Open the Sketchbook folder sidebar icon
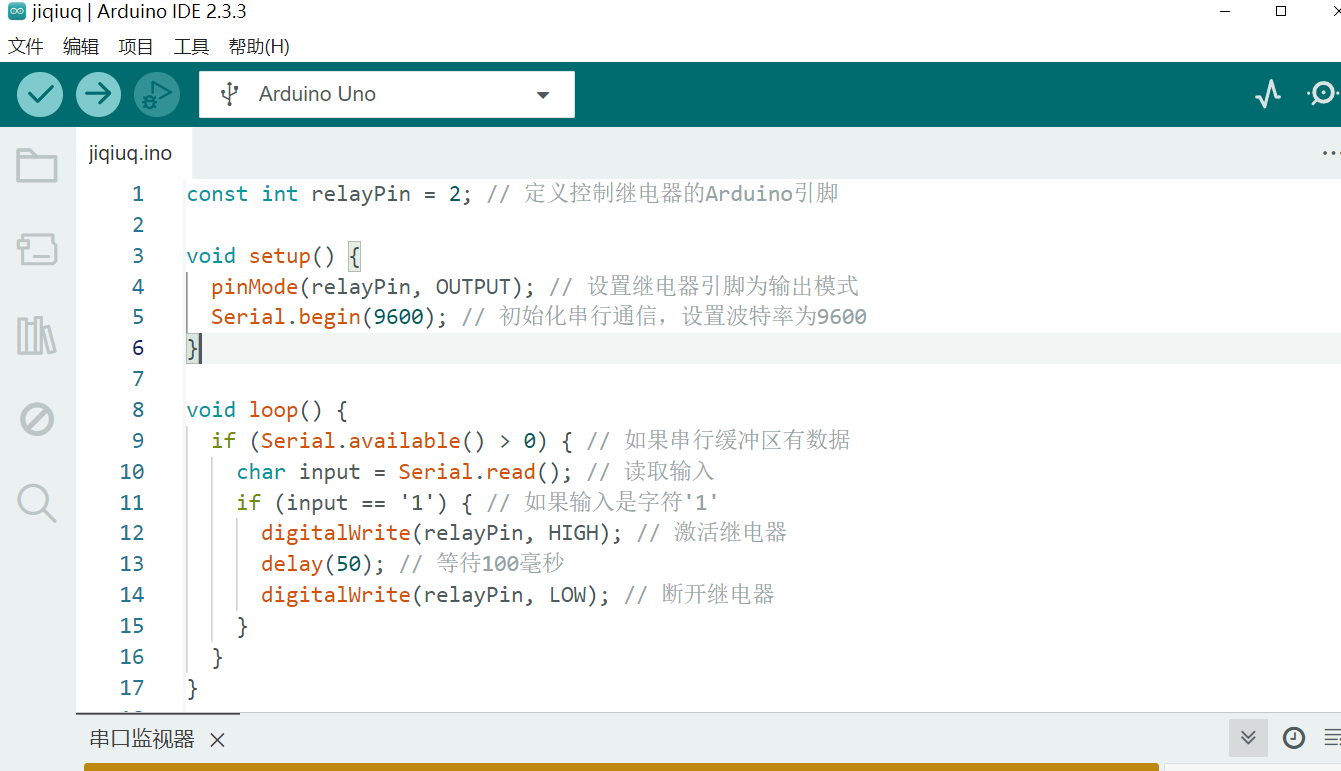Screen dimensions: 1341x771 pos(37,166)
